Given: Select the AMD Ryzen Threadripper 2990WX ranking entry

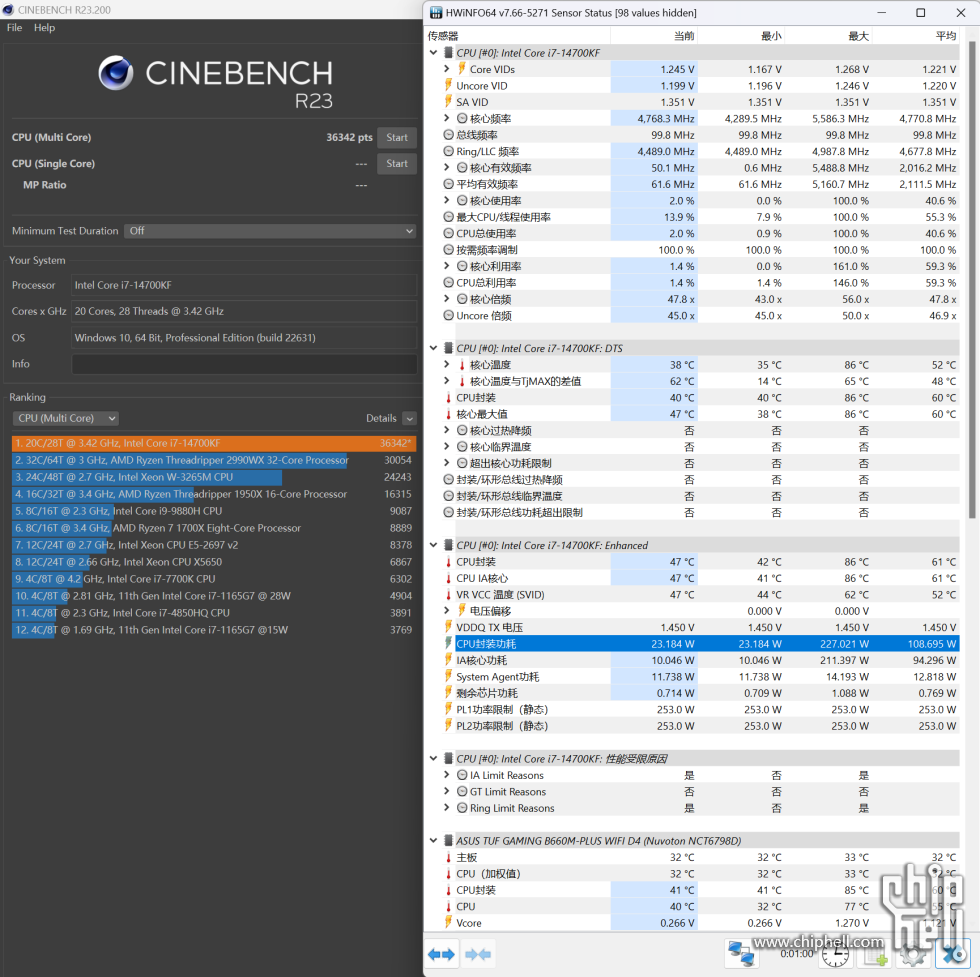Looking at the screenshot, I should [x=214, y=460].
